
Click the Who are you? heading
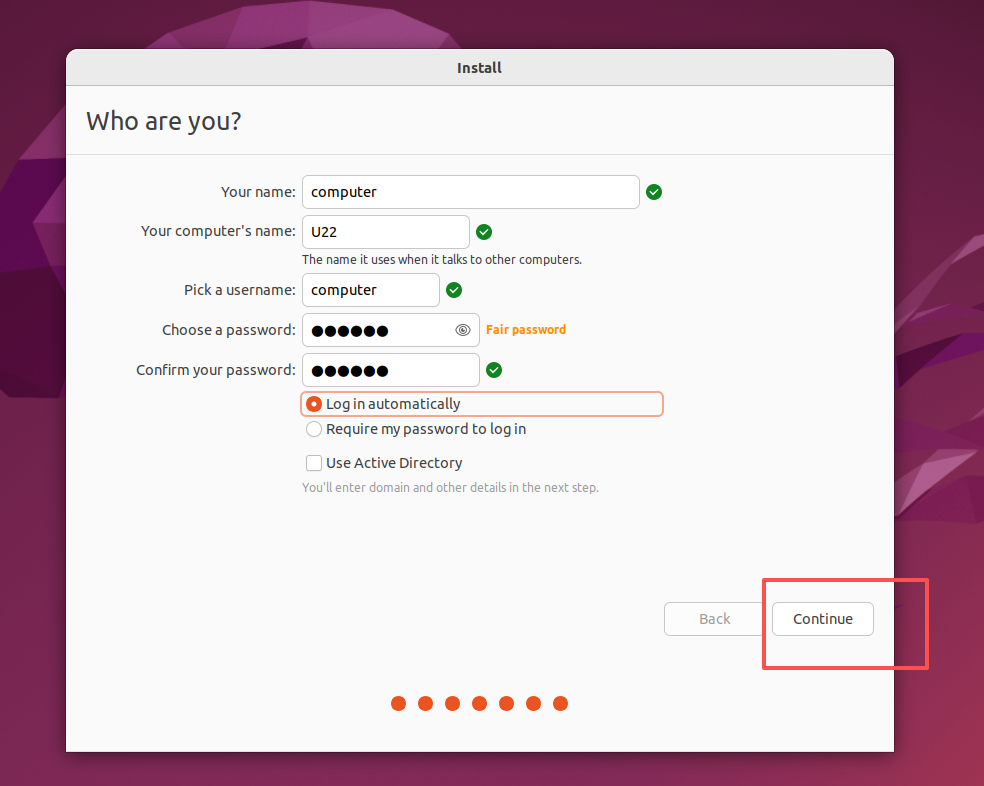pyautogui.click(x=164, y=121)
